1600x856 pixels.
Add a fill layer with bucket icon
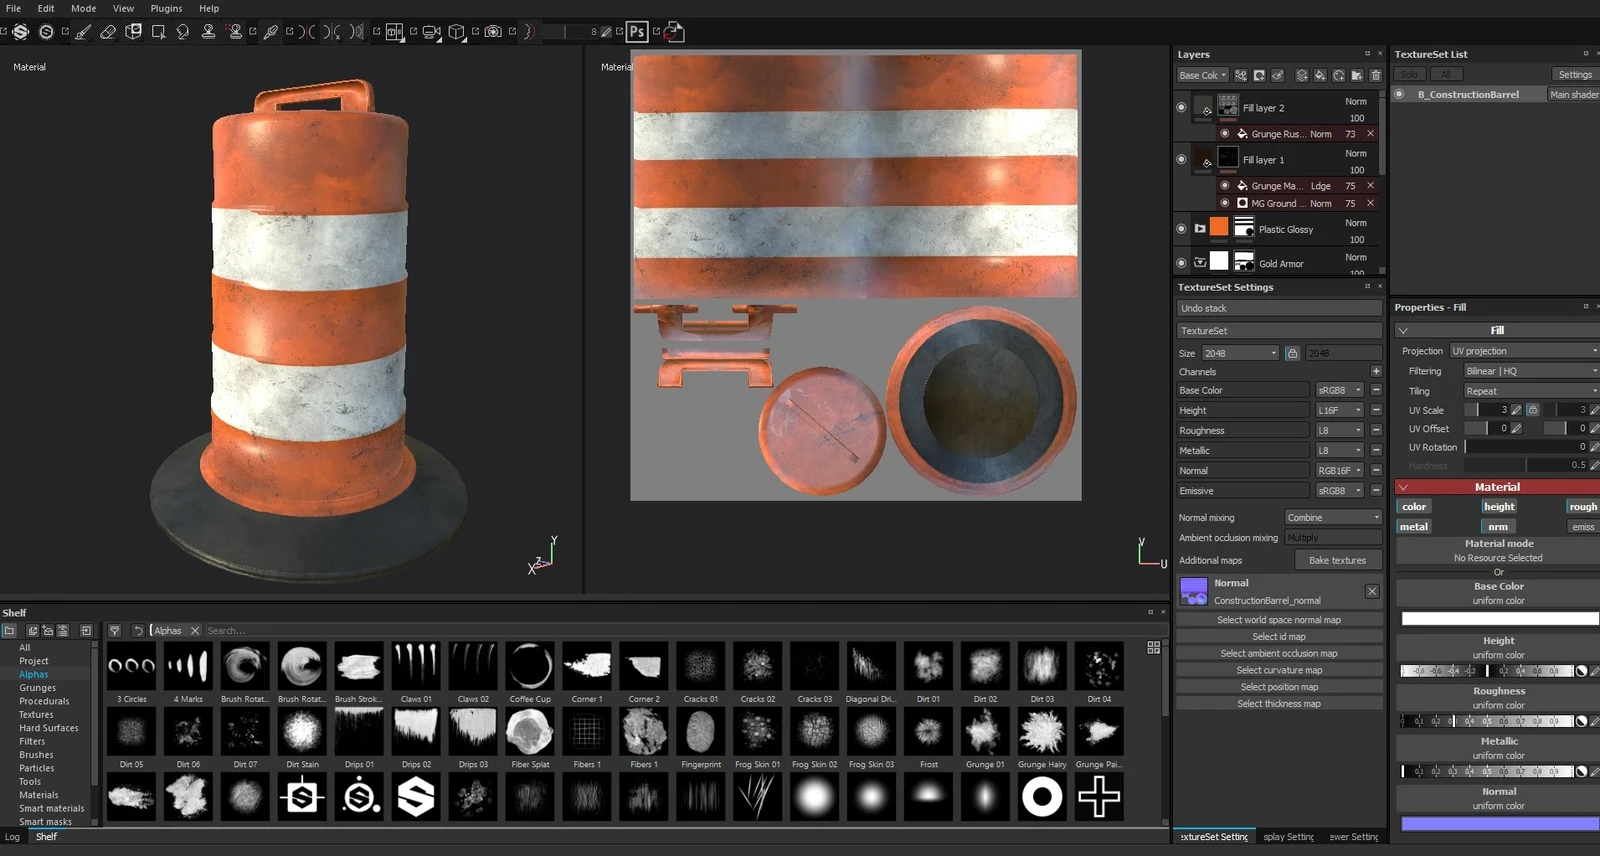1320,75
